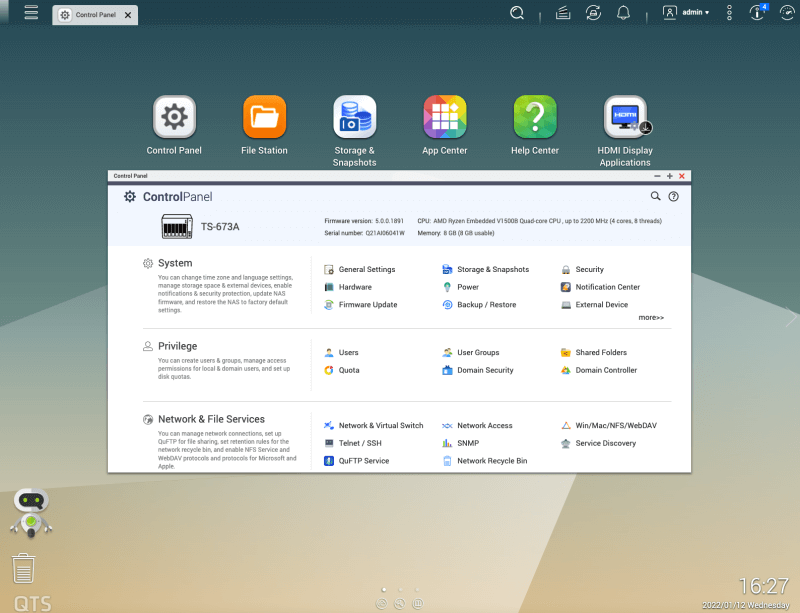The width and height of the screenshot is (800, 613).
Task: Open the desktop recycle bin icon
Action: [x=23, y=568]
